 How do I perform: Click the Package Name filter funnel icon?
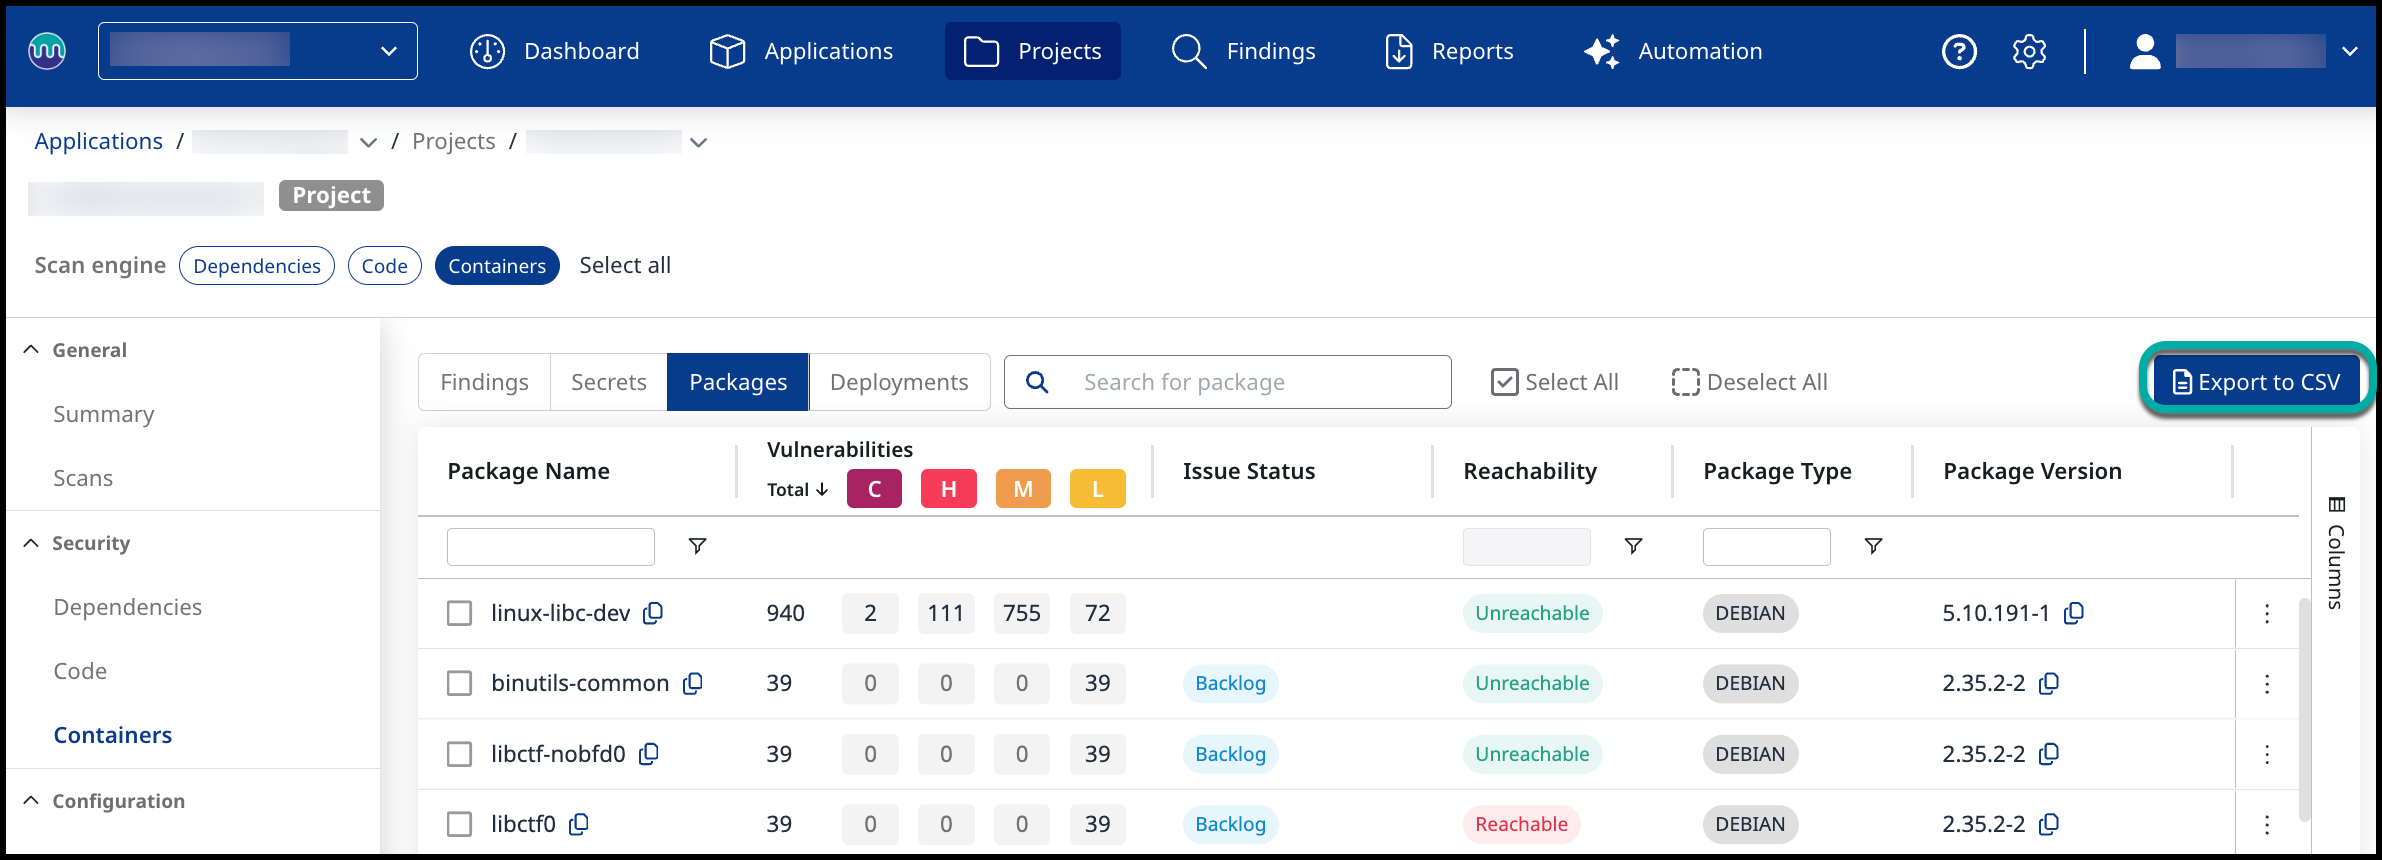click(x=697, y=546)
